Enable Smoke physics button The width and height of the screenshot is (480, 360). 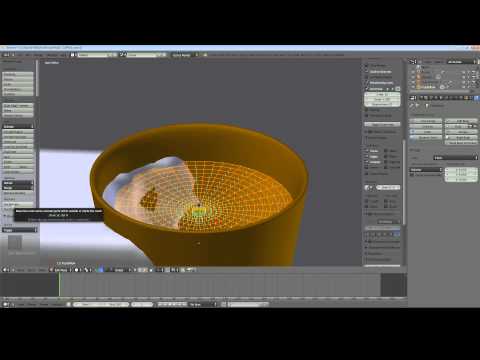click(x=461, y=132)
